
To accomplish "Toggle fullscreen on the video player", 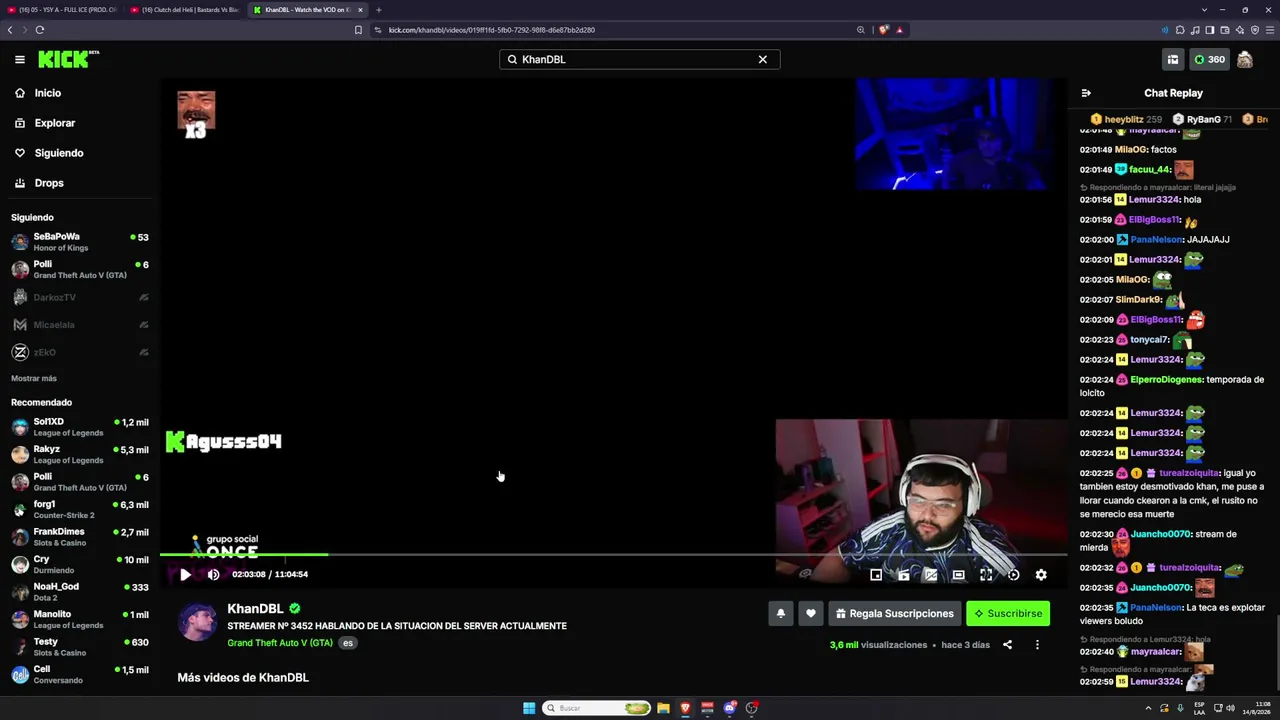I will click(986, 574).
